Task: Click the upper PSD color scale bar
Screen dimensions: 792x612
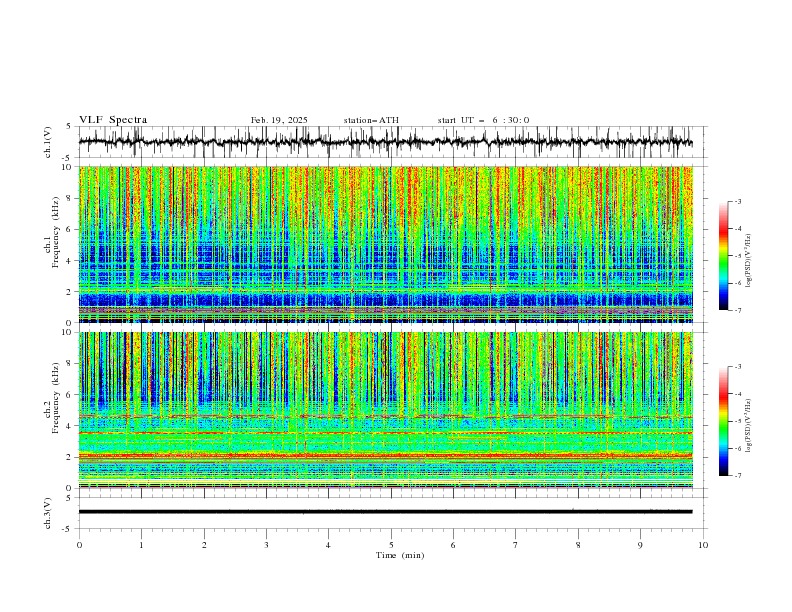Action: coord(724,256)
